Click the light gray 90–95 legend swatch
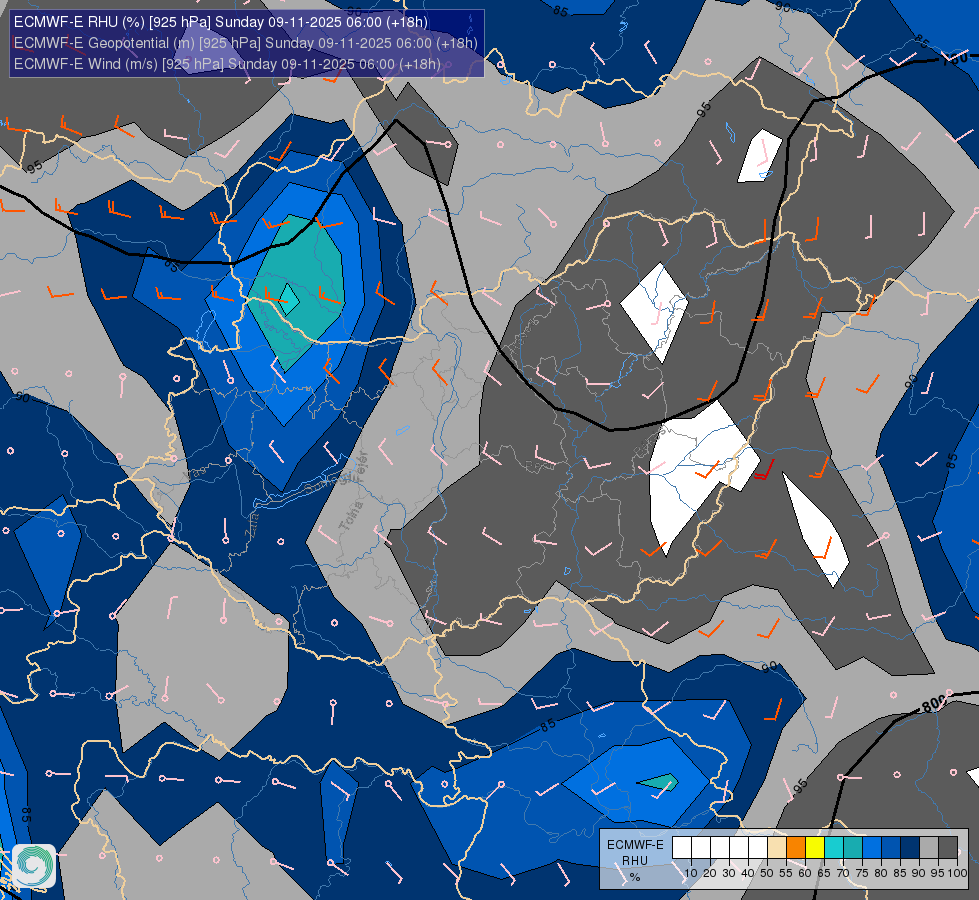Image resolution: width=979 pixels, height=900 pixels. point(929,848)
